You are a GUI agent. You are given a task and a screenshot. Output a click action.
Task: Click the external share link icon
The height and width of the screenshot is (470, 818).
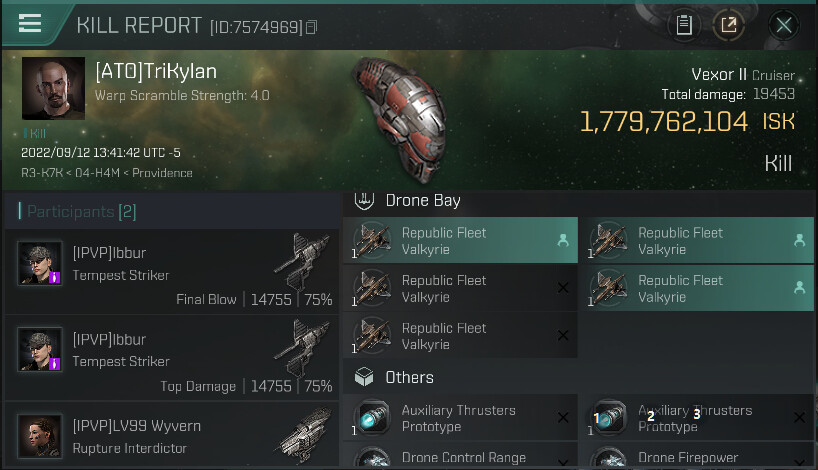tap(729, 25)
